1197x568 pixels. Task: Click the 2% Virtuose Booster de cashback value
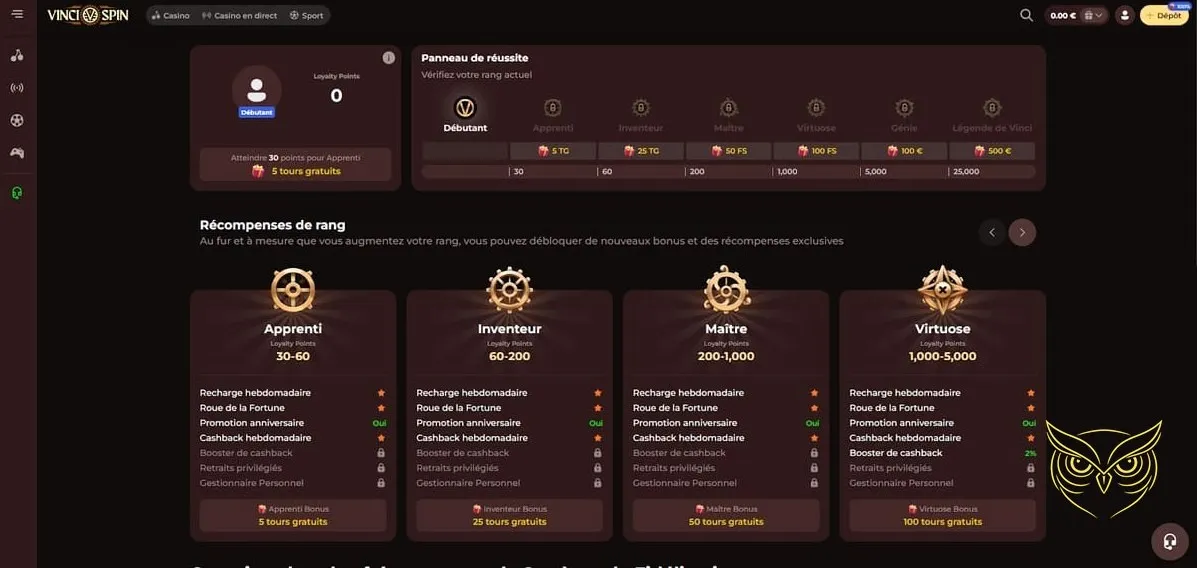point(1031,453)
